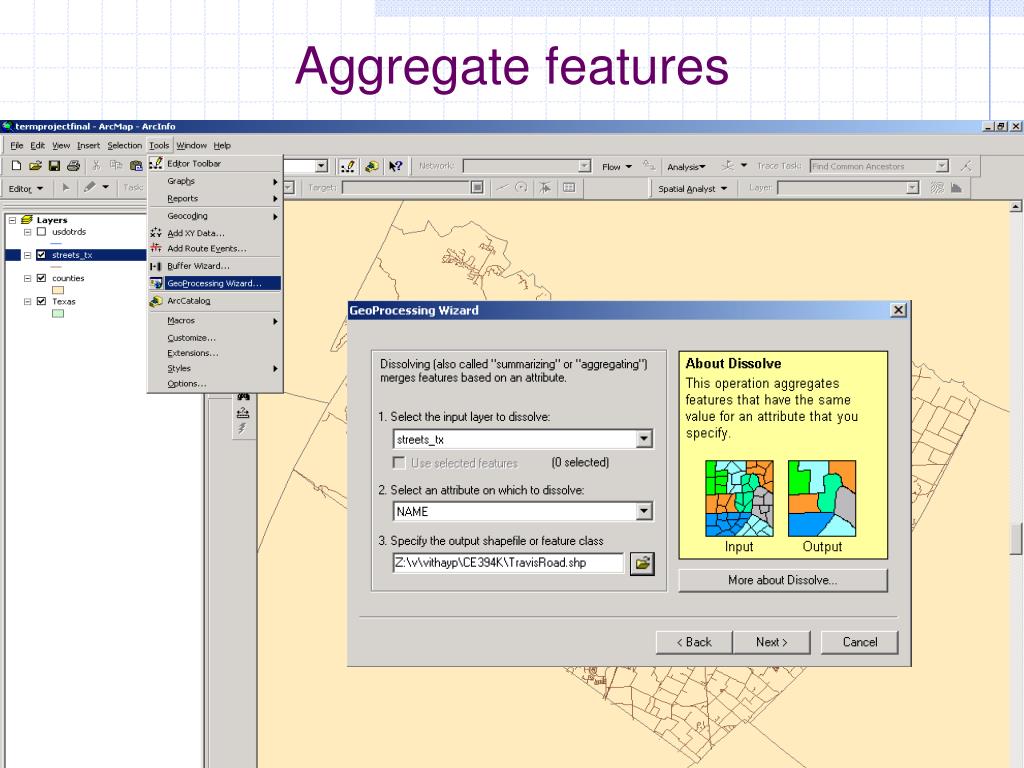Image resolution: width=1024 pixels, height=768 pixels.
Task: Click the Back button in wizard
Action: (694, 642)
